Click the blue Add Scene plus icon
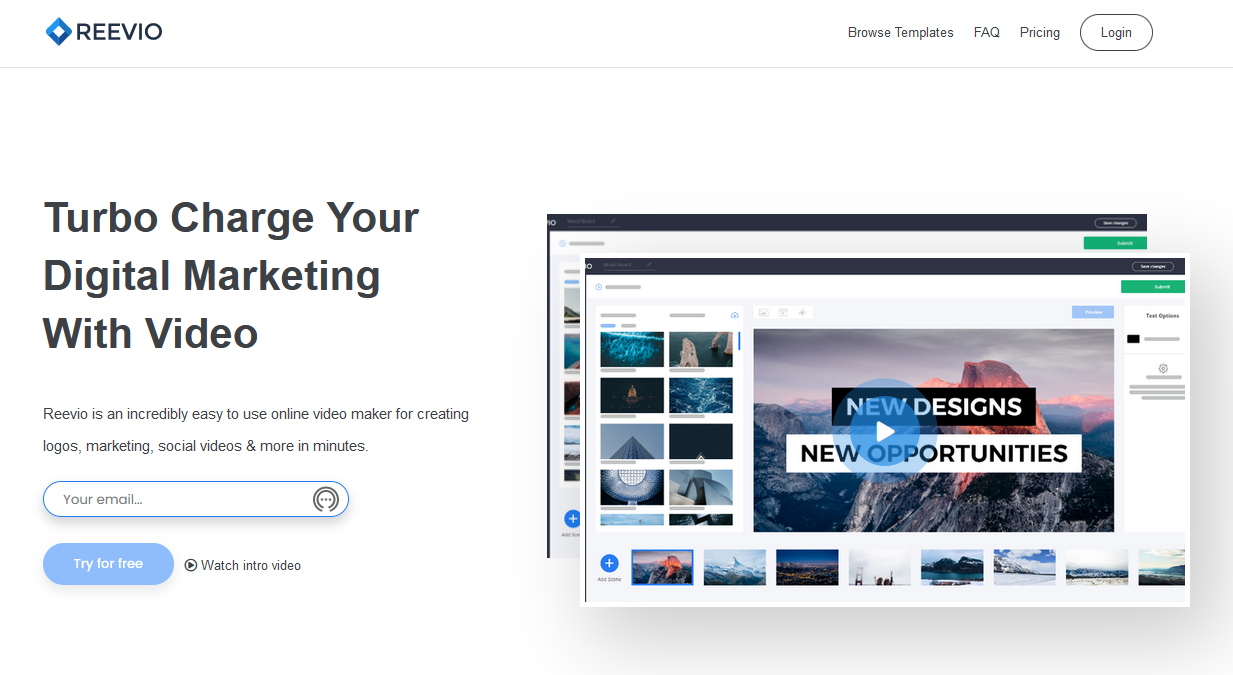 pyautogui.click(x=609, y=563)
